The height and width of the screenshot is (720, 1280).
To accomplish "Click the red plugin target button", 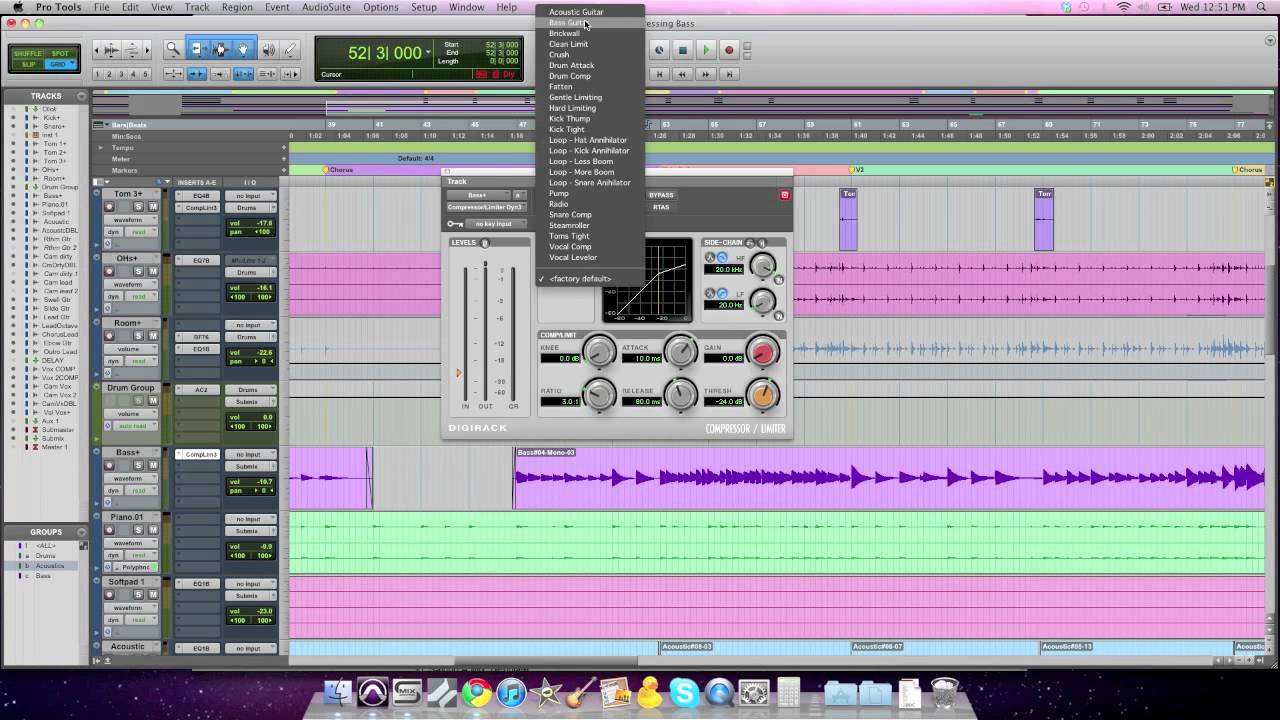I will point(784,195).
